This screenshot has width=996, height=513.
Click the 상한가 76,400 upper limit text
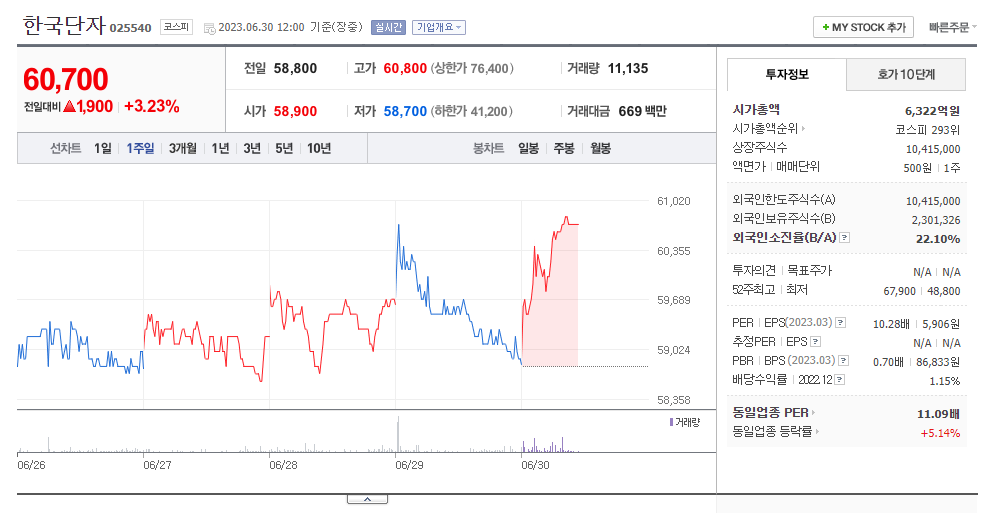pyautogui.click(x=472, y=69)
